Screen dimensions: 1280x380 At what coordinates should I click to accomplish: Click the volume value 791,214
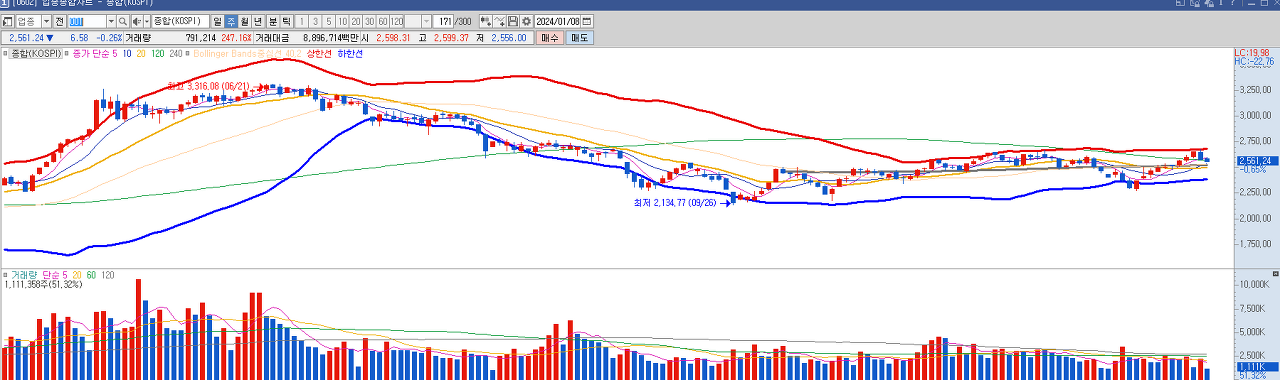(201, 37)
